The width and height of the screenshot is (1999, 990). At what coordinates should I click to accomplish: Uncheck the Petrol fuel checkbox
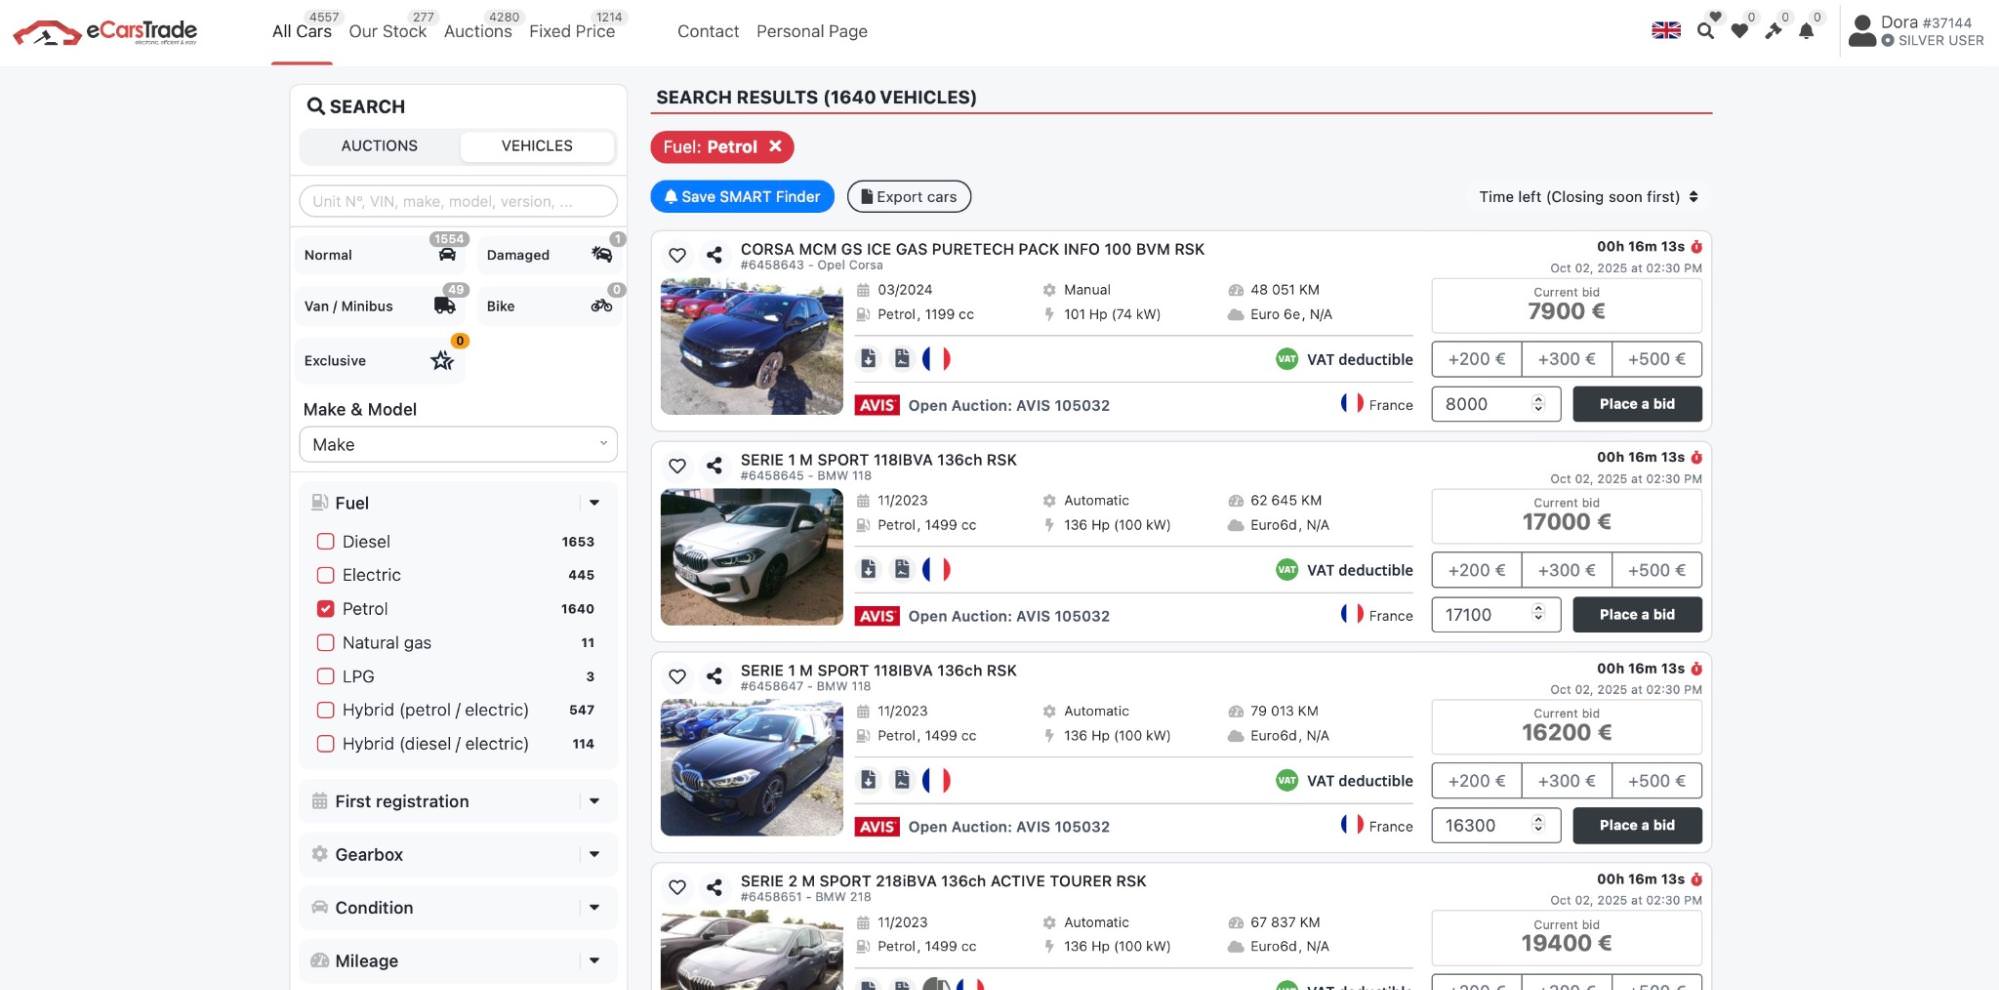click(x=325, y=609)
